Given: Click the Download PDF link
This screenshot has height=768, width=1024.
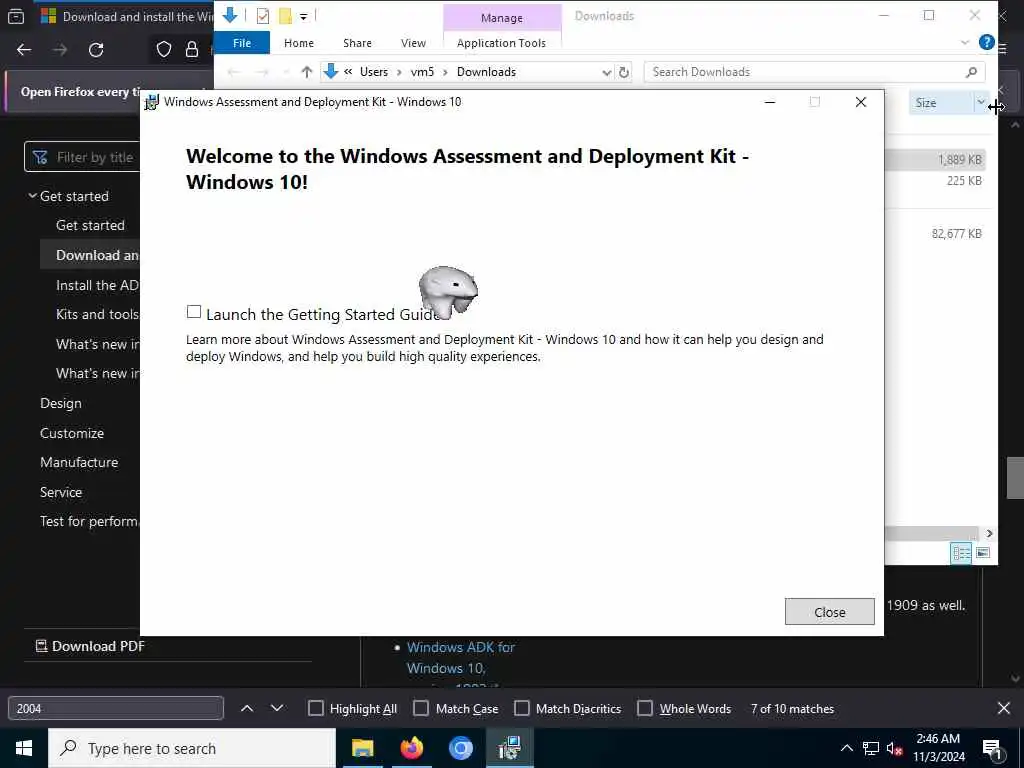Looking at the screenshot, I should click(x=90, y=646).
